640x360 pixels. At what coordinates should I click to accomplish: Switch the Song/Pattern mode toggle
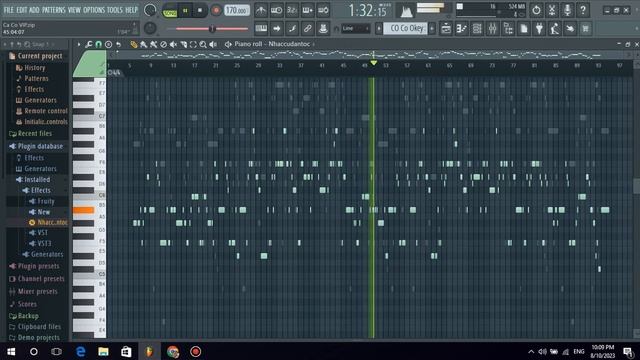tap(169, 11)
